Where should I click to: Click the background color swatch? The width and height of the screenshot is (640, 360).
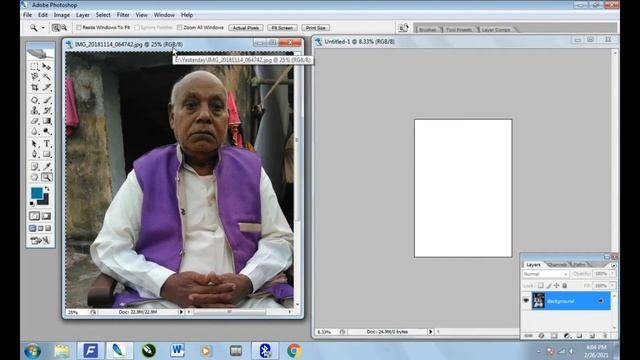[x=44, y=201]
